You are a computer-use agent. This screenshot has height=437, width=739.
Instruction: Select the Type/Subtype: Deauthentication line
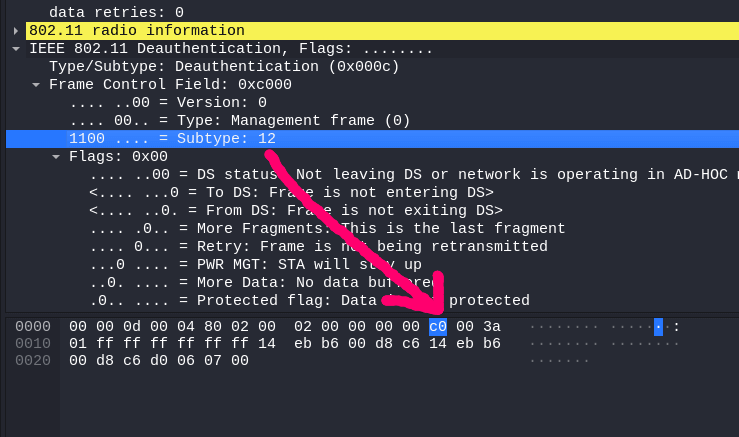tap(223, 66)
